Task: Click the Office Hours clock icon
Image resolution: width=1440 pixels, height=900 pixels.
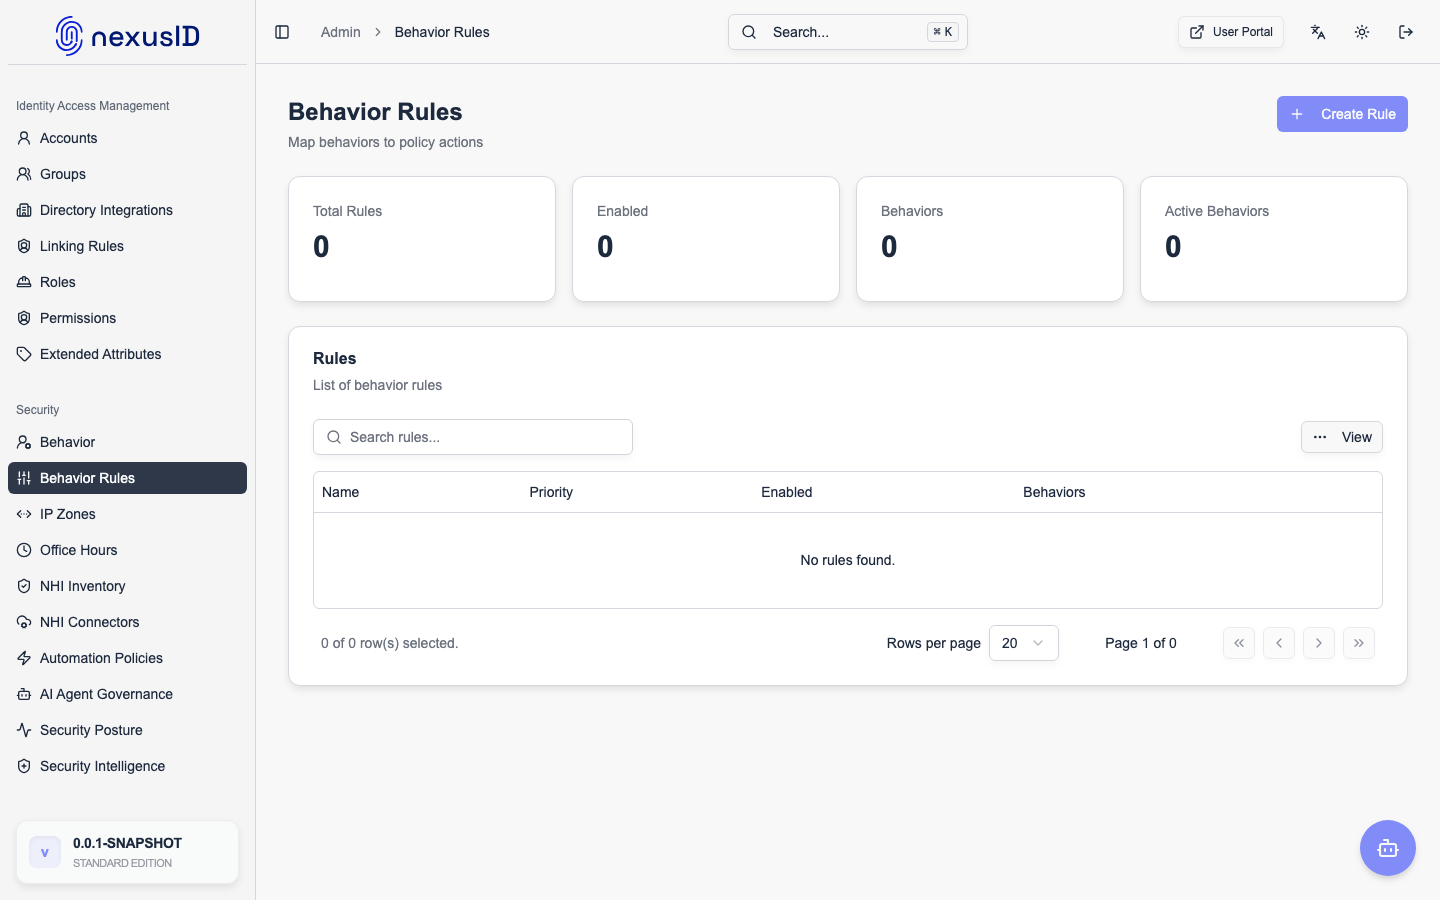Action: [x=24, y=550]
